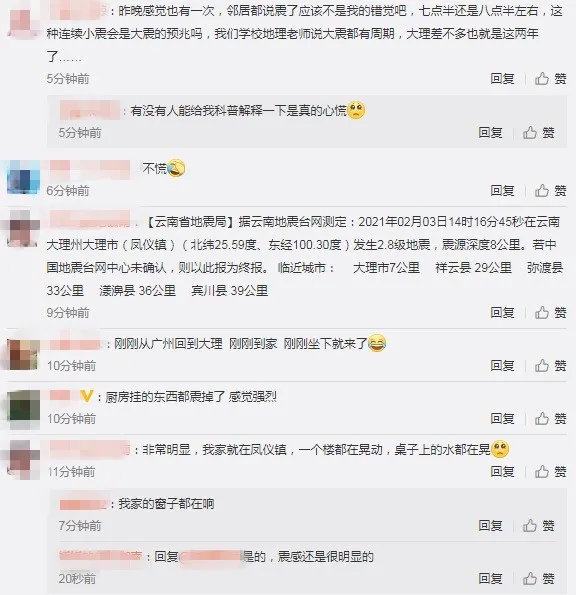Like the topmost comment posted 5分钟前

[551, 79]
